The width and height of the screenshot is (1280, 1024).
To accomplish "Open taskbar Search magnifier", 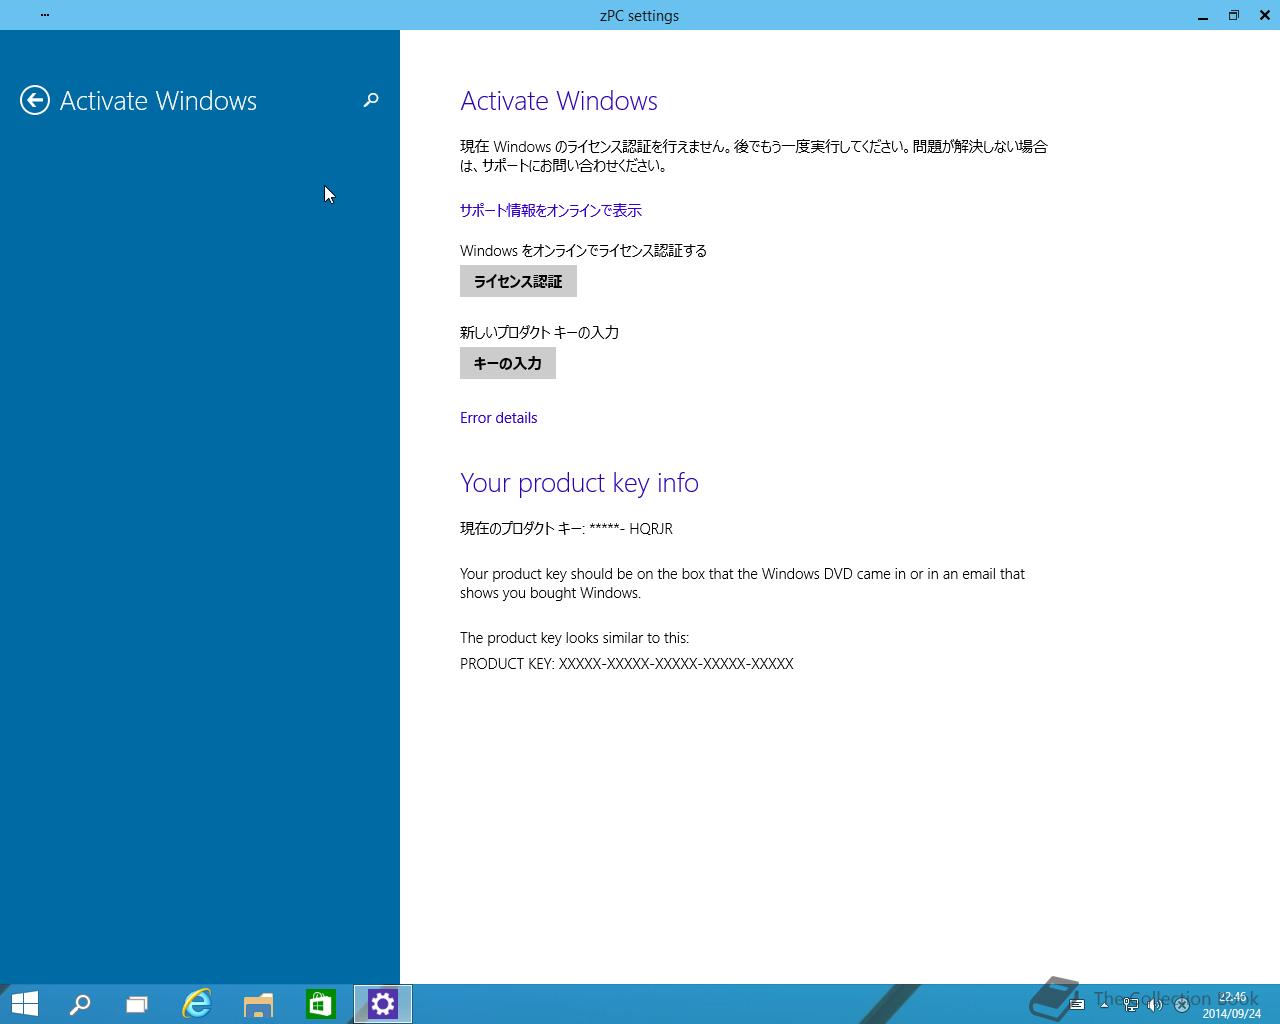I will [x=80, y=1004].
